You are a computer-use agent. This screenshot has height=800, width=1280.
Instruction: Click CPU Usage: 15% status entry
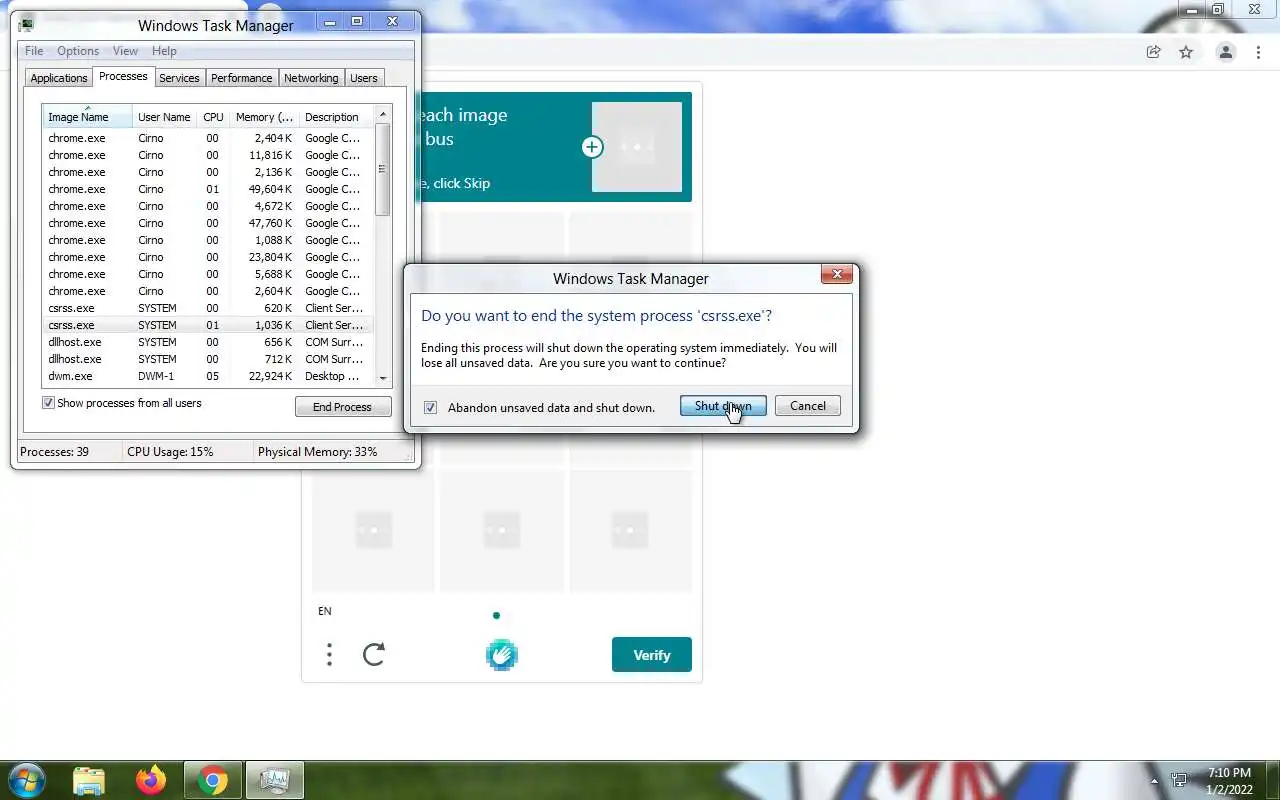tap(170, 452)
